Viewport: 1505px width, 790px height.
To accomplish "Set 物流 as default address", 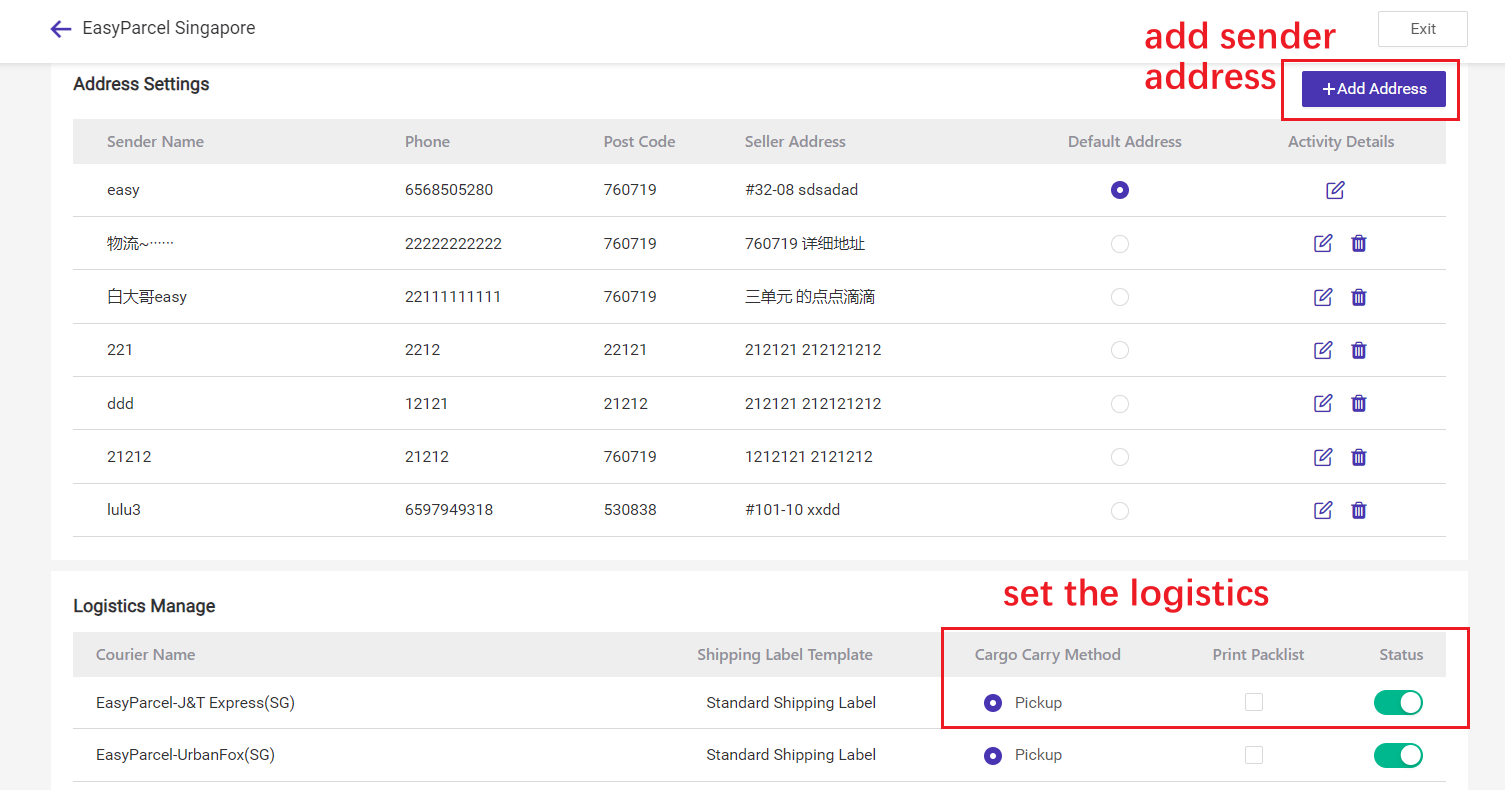I will (x=1120, y=244).
